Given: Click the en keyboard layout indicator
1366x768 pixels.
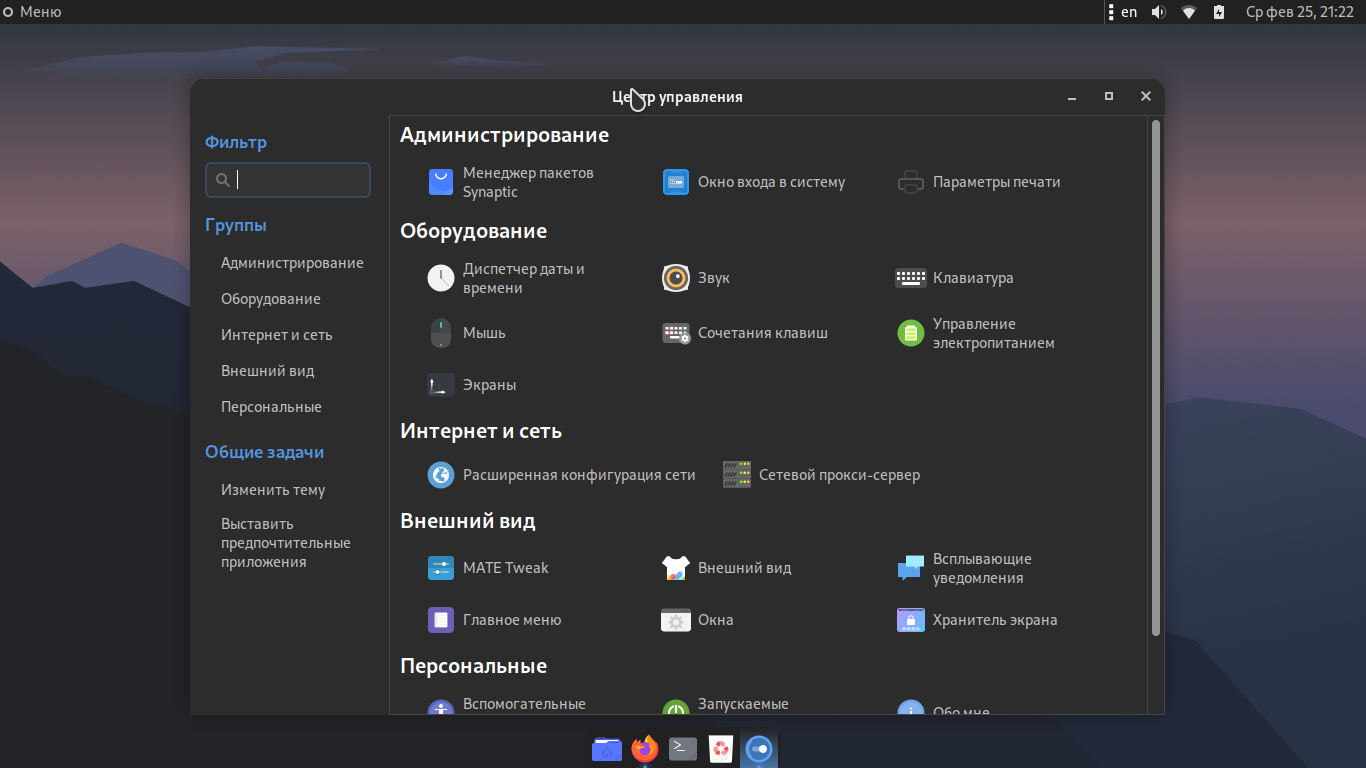Looking at the screenshot, I should tap(1129, 12).
